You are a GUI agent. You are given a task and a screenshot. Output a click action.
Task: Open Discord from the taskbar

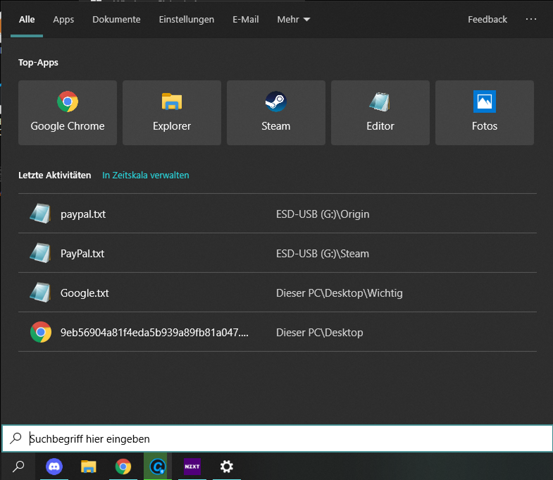point(54,467)
